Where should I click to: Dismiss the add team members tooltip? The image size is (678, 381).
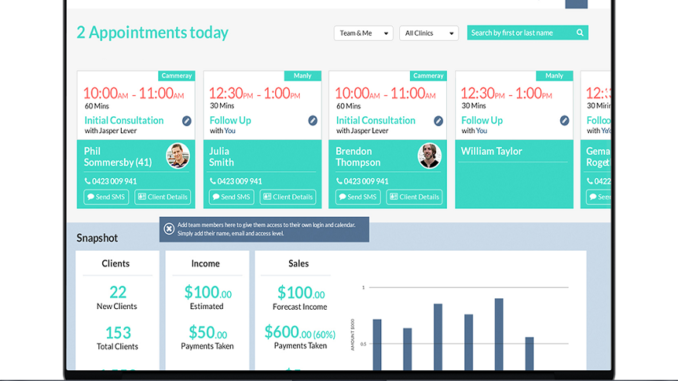pos(169,229)
